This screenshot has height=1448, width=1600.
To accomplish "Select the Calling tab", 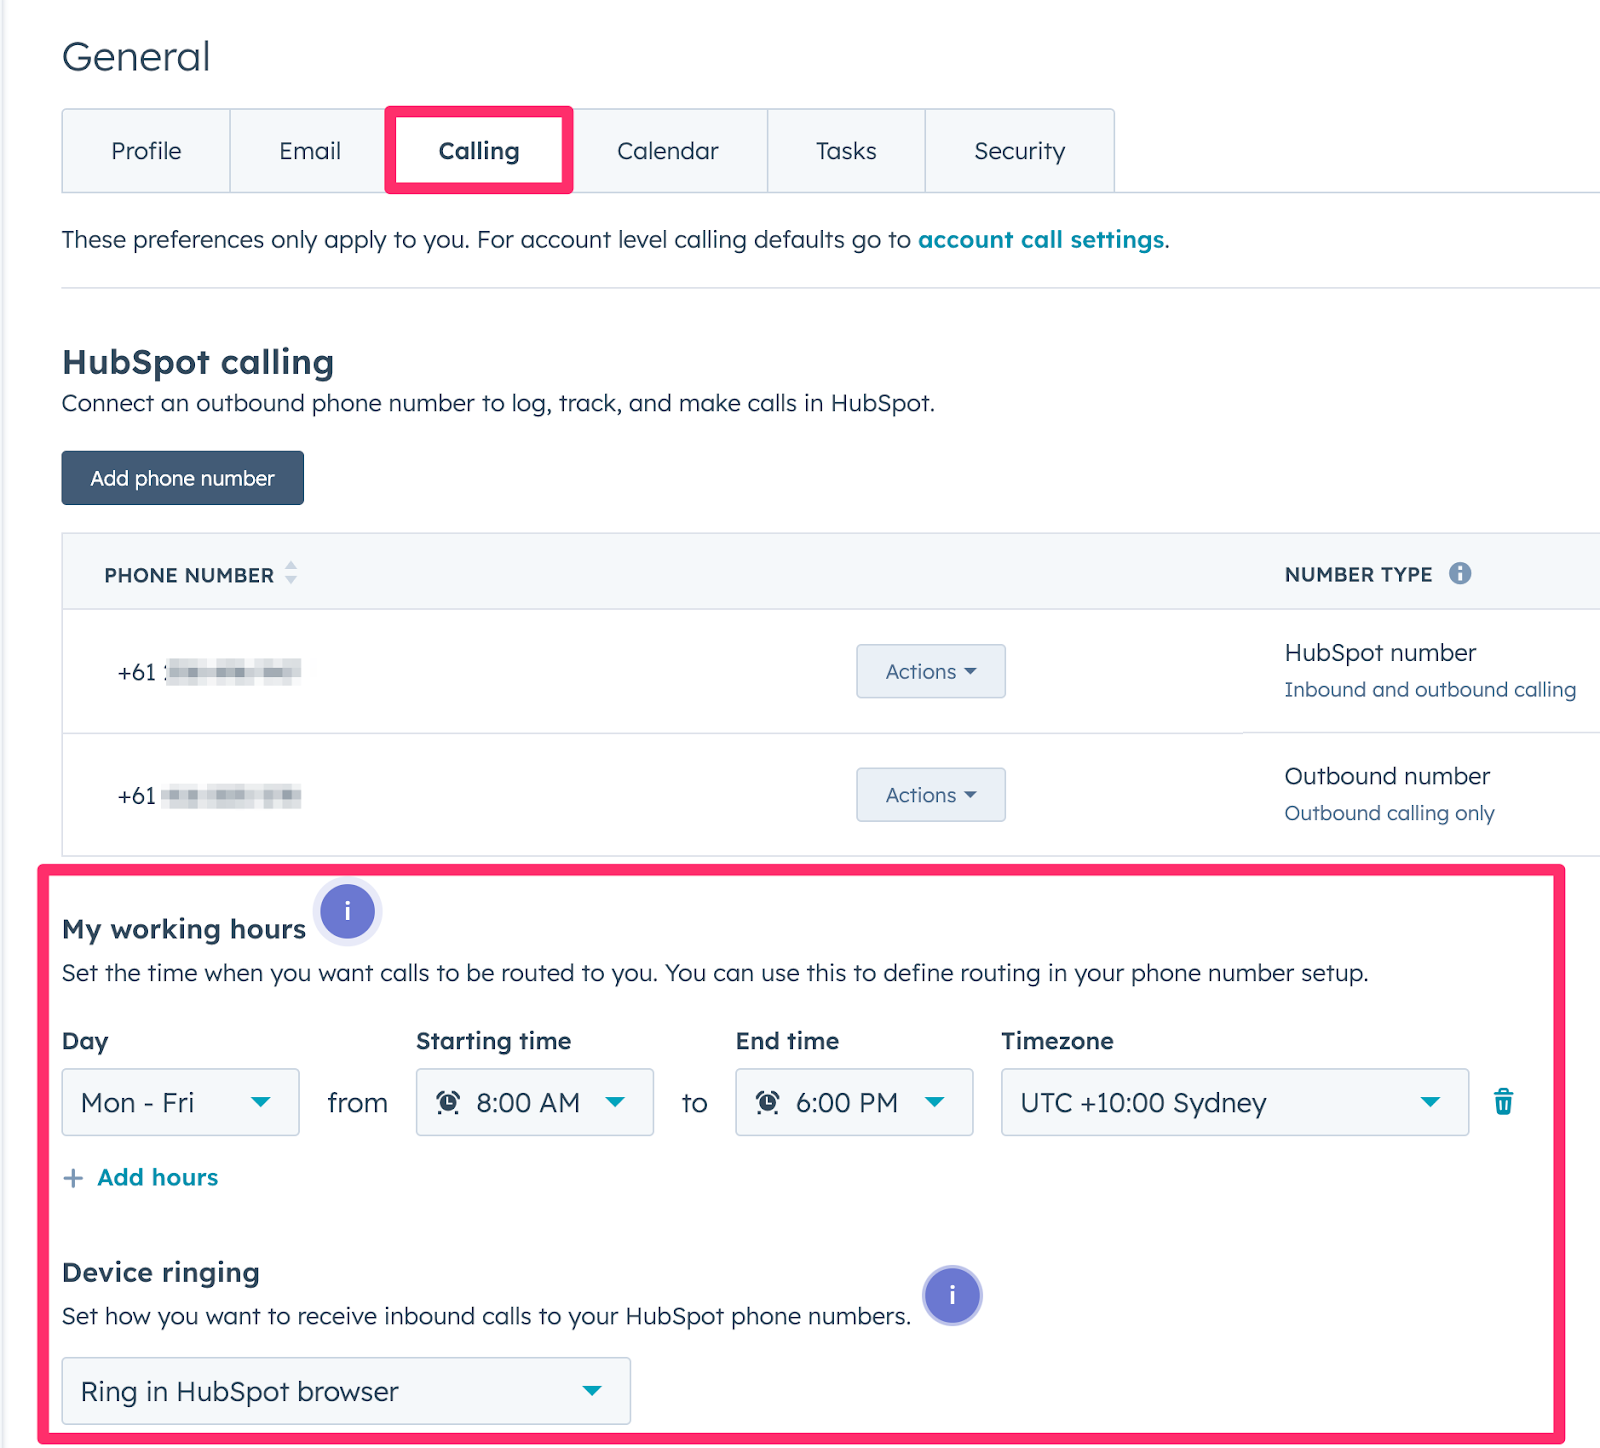I will click(479, 151).
